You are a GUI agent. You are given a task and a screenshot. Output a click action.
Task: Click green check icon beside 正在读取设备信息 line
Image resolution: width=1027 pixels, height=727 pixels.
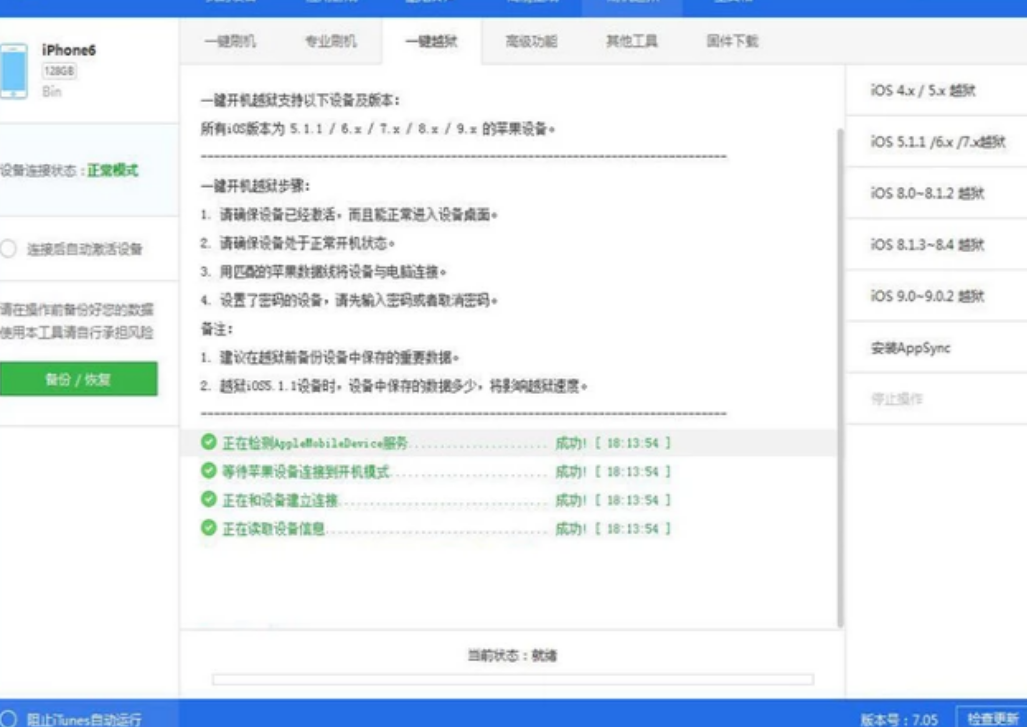tap(208, 527)
